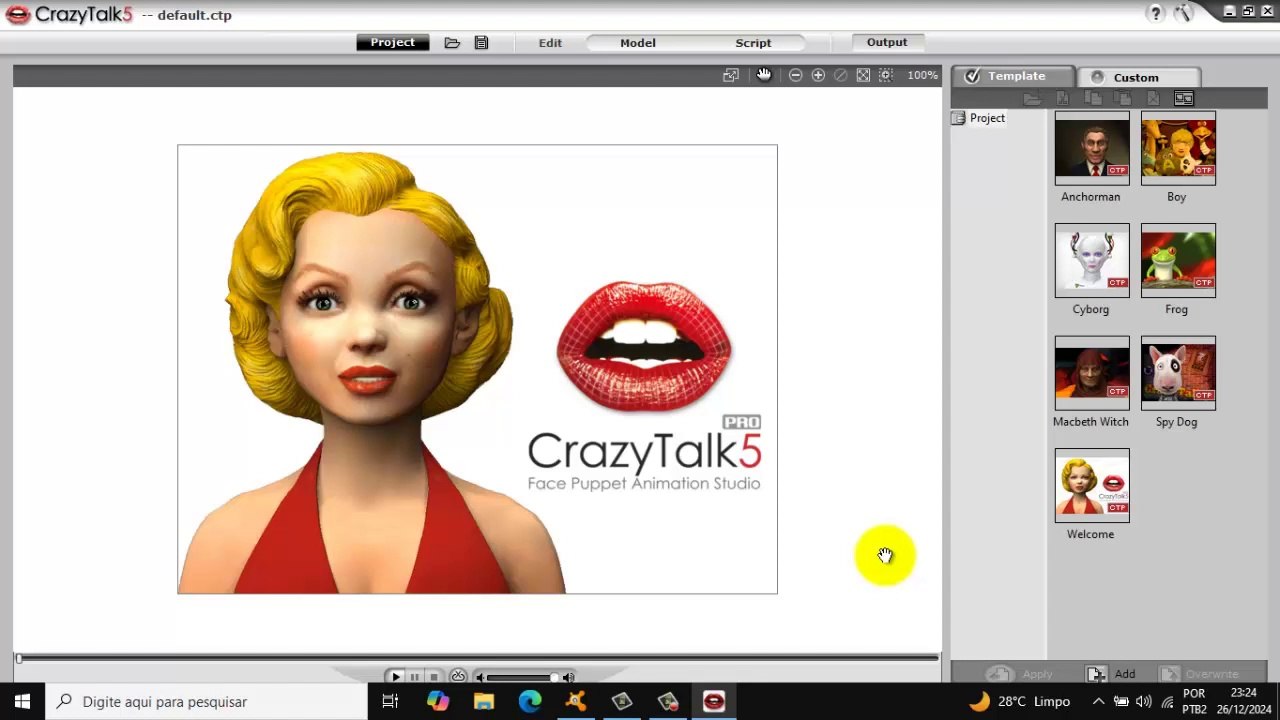1280x720 pixels.
Task: Open the Windows Start menu
Action: [x=22, y=701]
